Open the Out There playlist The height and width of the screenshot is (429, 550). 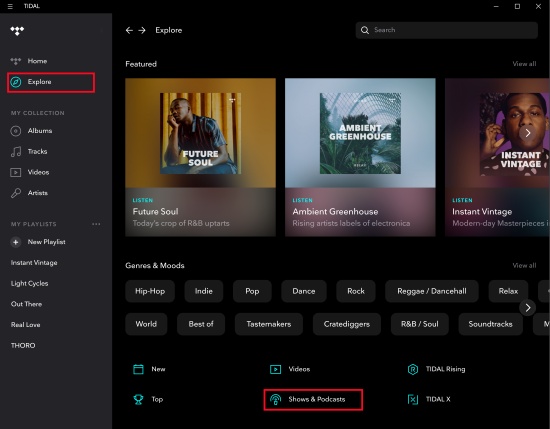[26, 304]
